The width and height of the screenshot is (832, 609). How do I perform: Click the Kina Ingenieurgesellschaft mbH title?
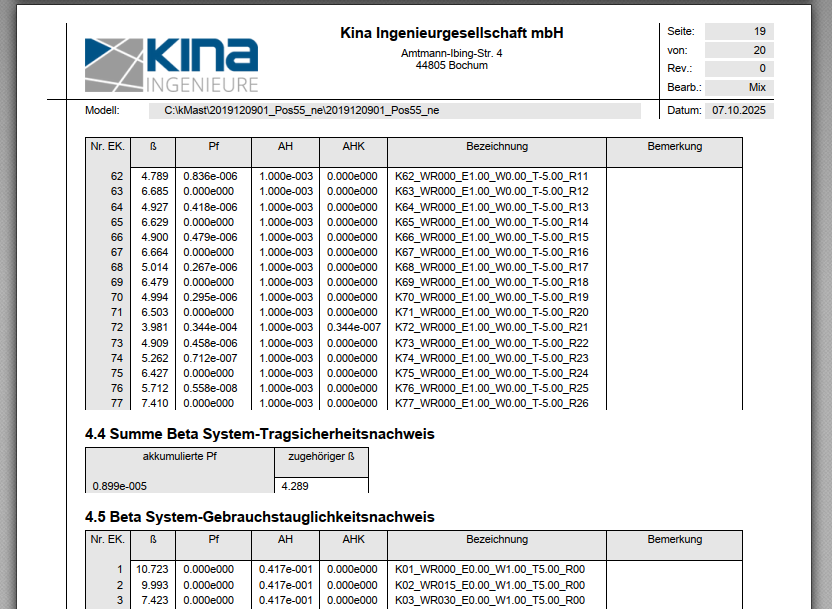(452, 33)
